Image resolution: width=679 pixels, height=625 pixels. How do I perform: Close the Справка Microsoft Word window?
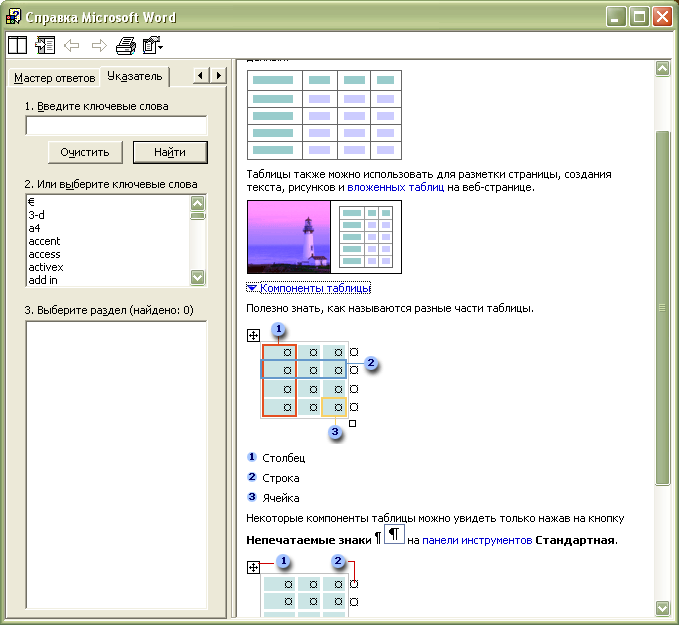(663, 17)
